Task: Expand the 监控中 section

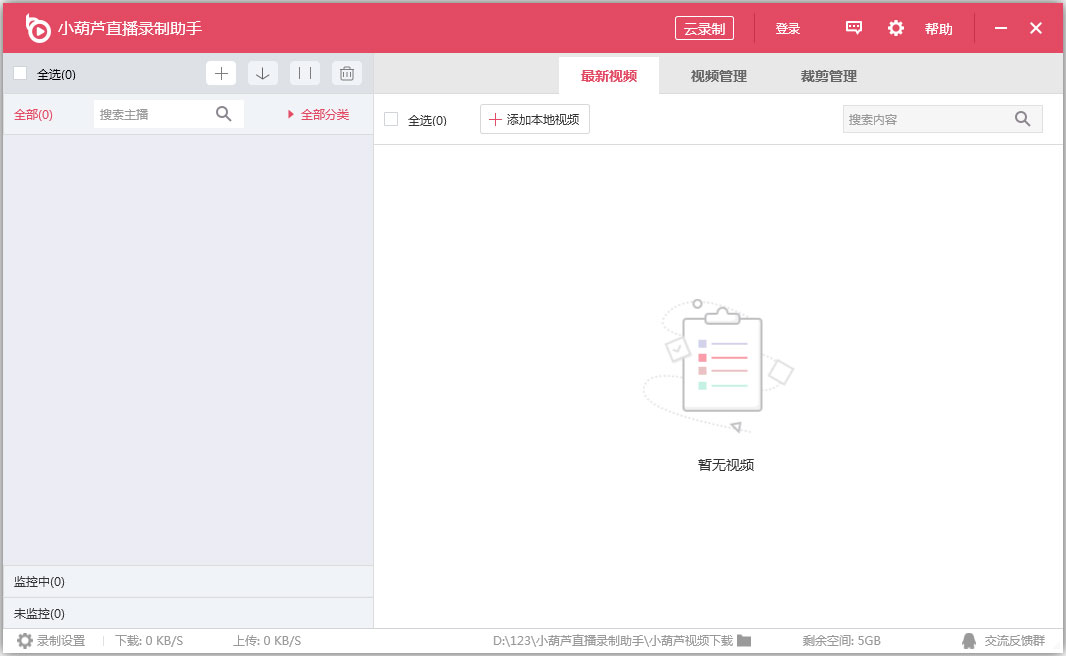Action: click(x=40, y=582)
